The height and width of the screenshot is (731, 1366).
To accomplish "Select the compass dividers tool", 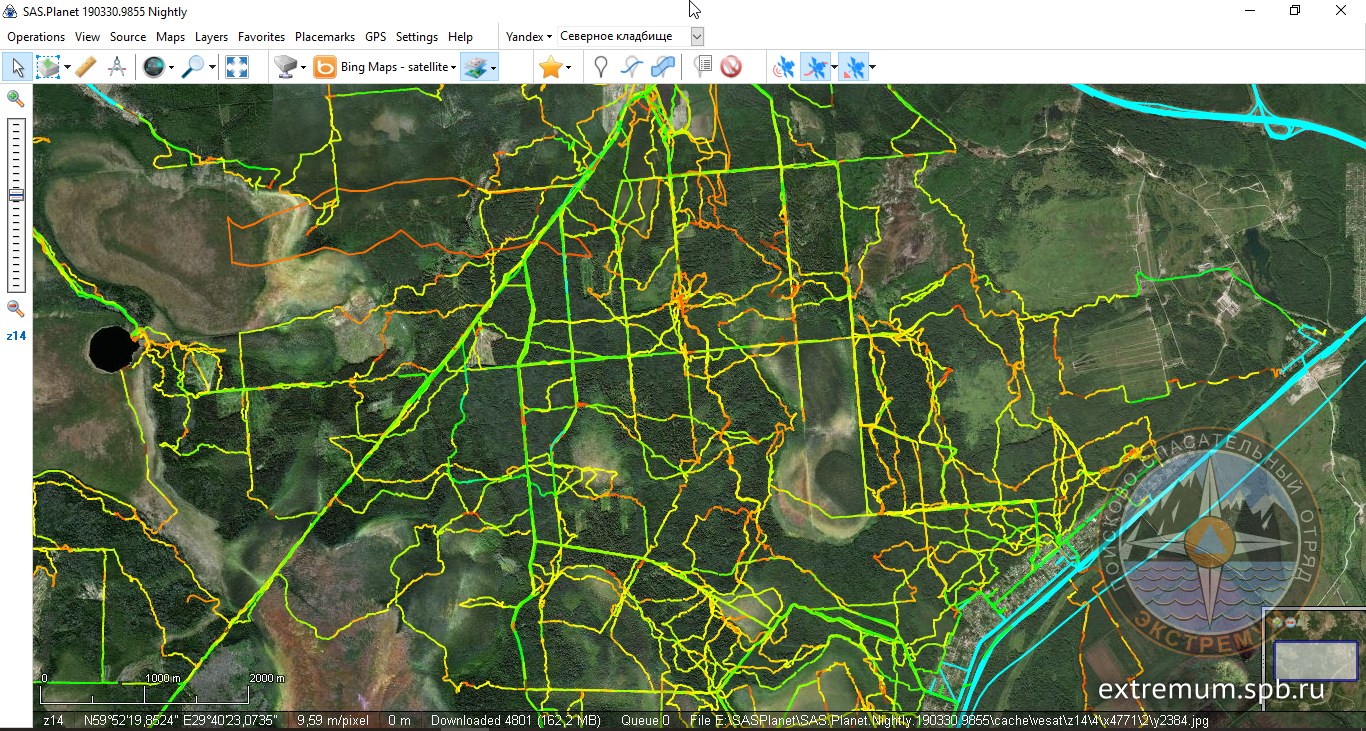I will [117, 67].
